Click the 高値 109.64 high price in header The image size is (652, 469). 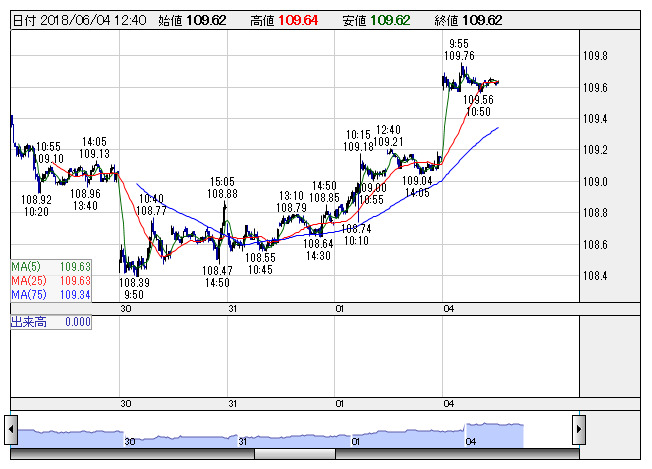click(284, 20)
